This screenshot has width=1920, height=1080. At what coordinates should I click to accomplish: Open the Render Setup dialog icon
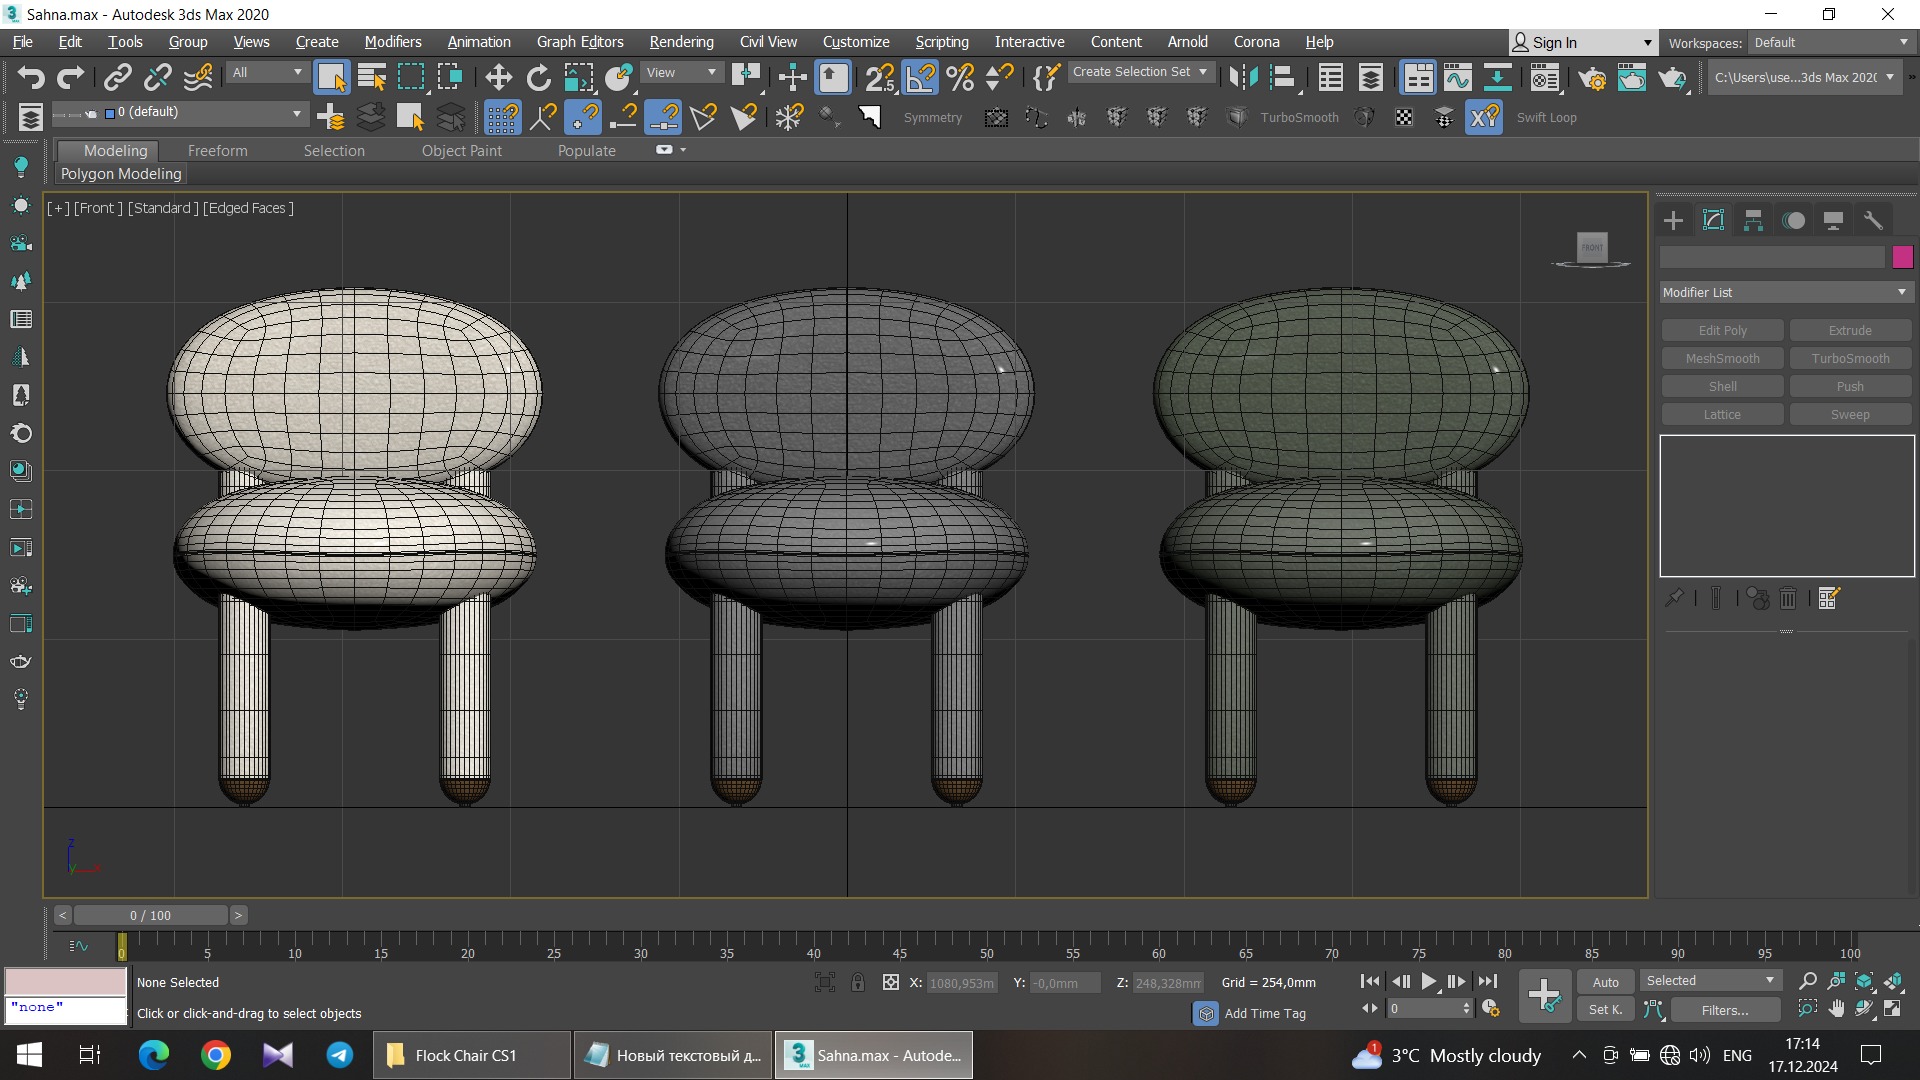(x=1592, y=77)
